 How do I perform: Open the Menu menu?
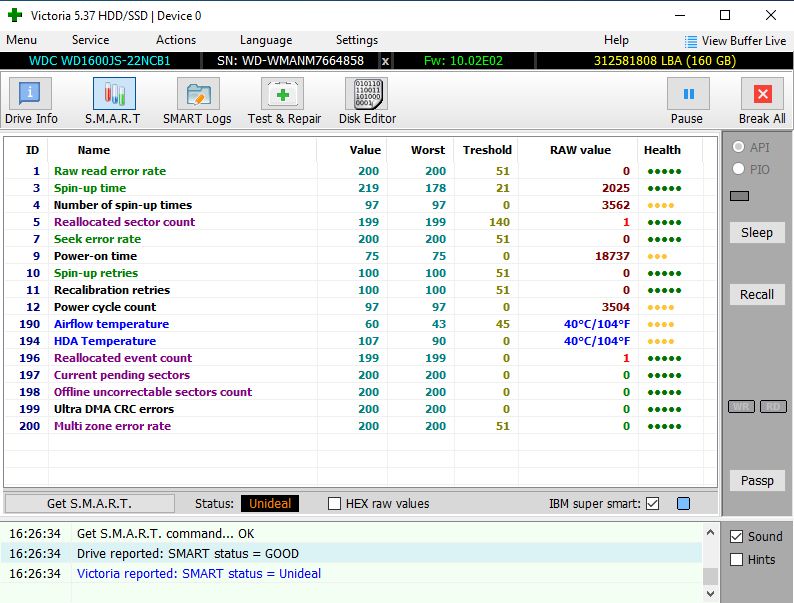click(x=21, y=40)
